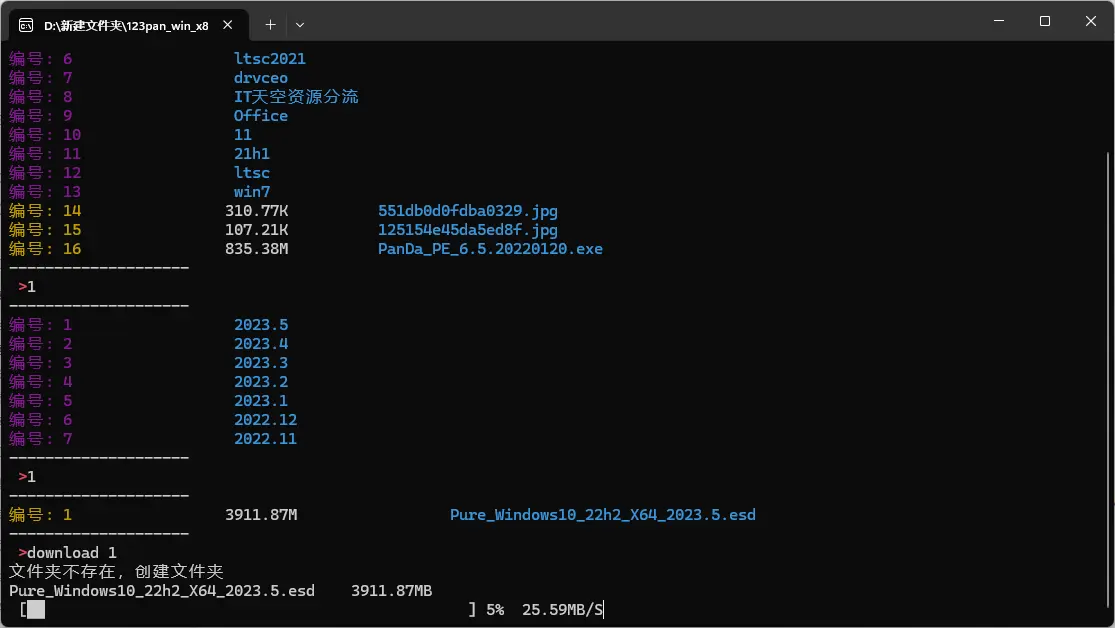Viewport: 1115px width, 628px height.
Task: Click the PanDa_PE_6.5.20220120.exe file name
Action: pyautogui.click(x=490, y=249)
